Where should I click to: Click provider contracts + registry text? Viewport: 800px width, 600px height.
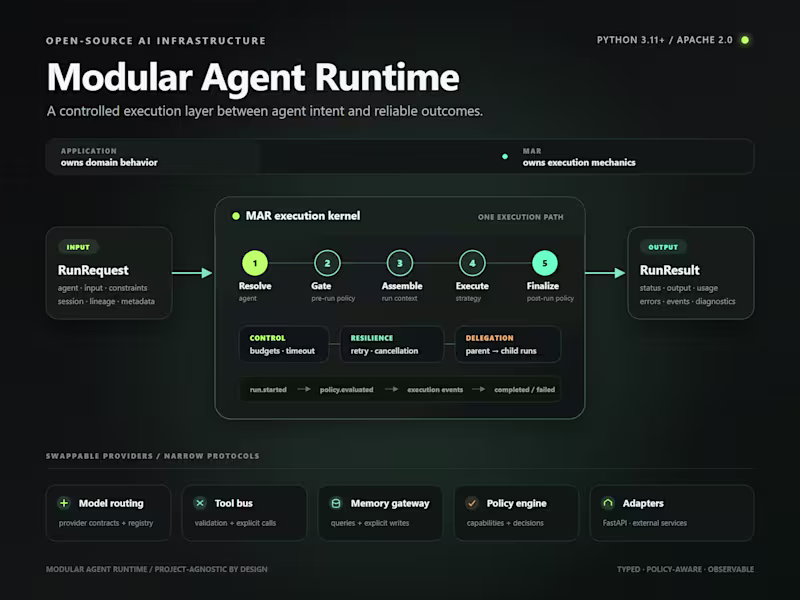(106, 523)
